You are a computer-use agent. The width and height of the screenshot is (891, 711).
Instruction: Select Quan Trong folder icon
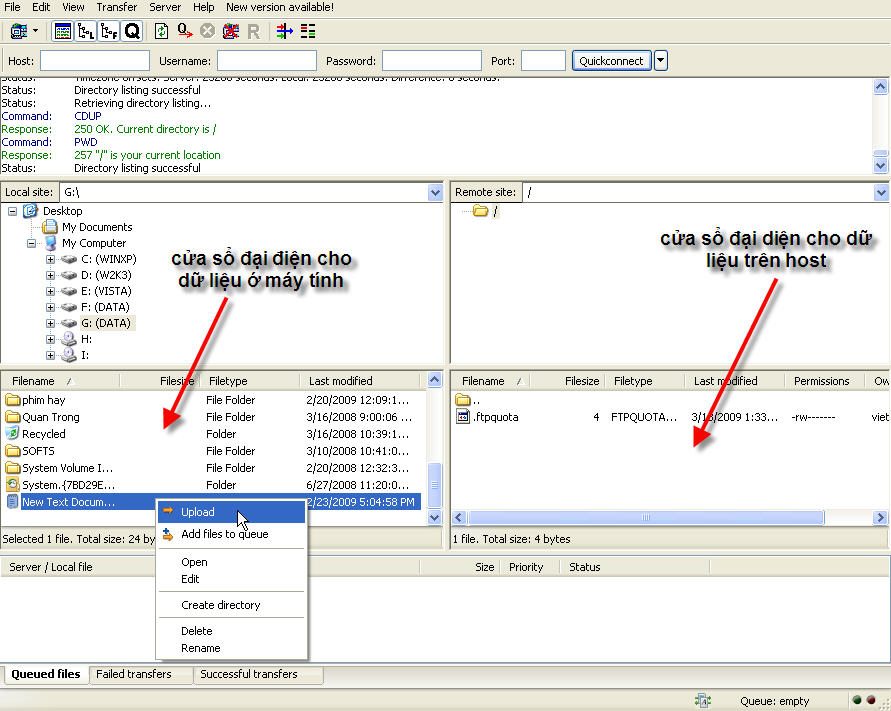tap(13, 417)
